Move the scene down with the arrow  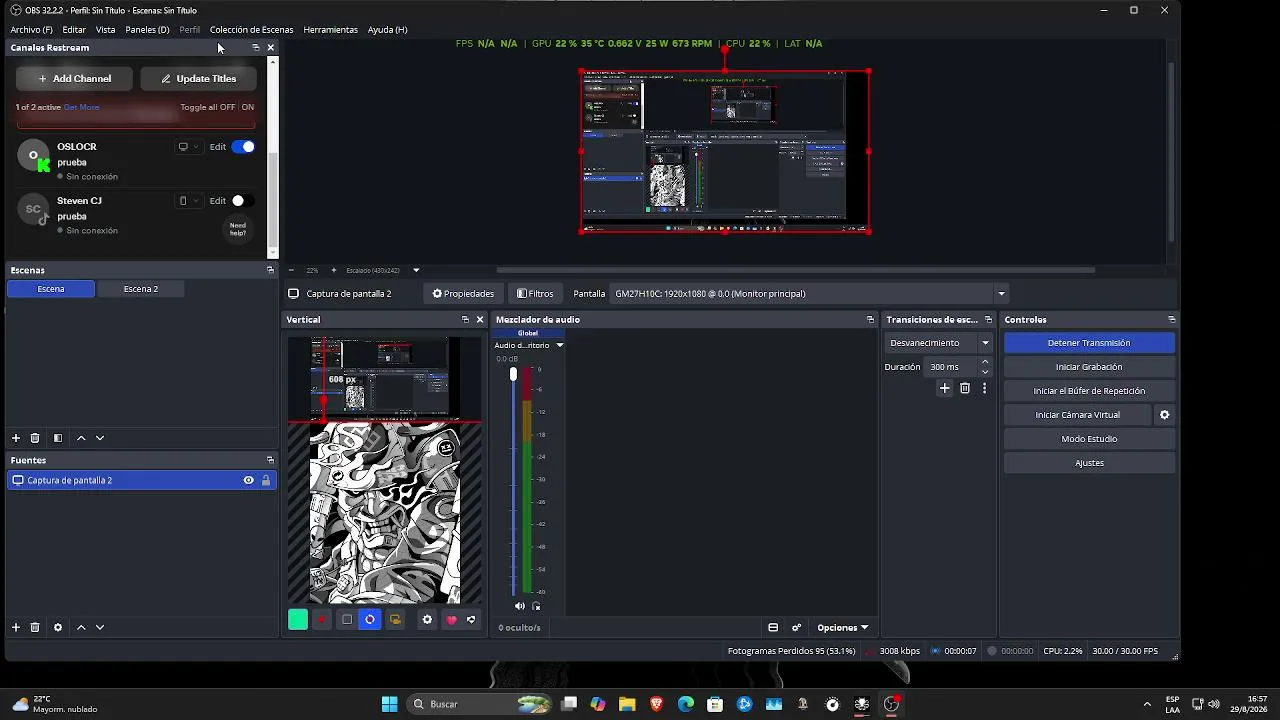pyautogui.click(x=100, y=438)
